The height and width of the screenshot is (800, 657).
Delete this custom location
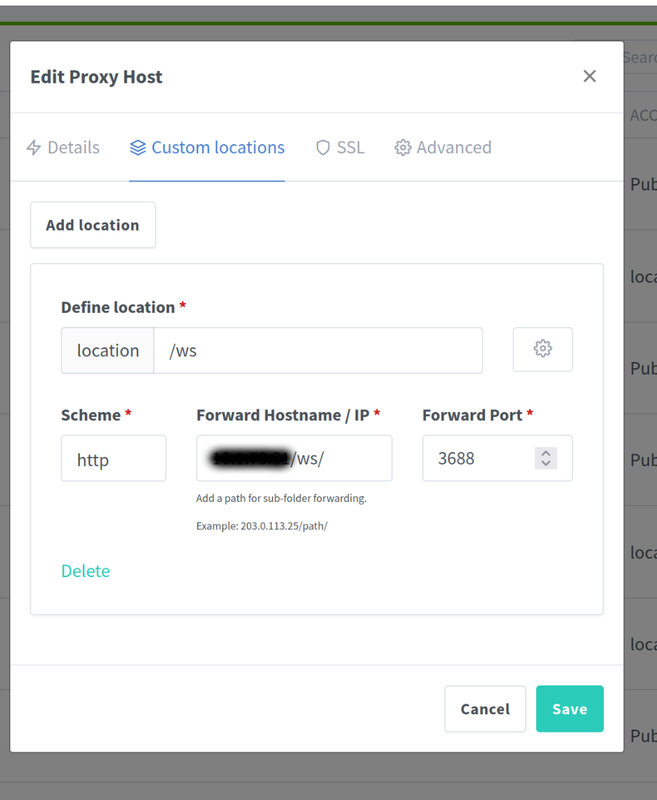[85, 571]
